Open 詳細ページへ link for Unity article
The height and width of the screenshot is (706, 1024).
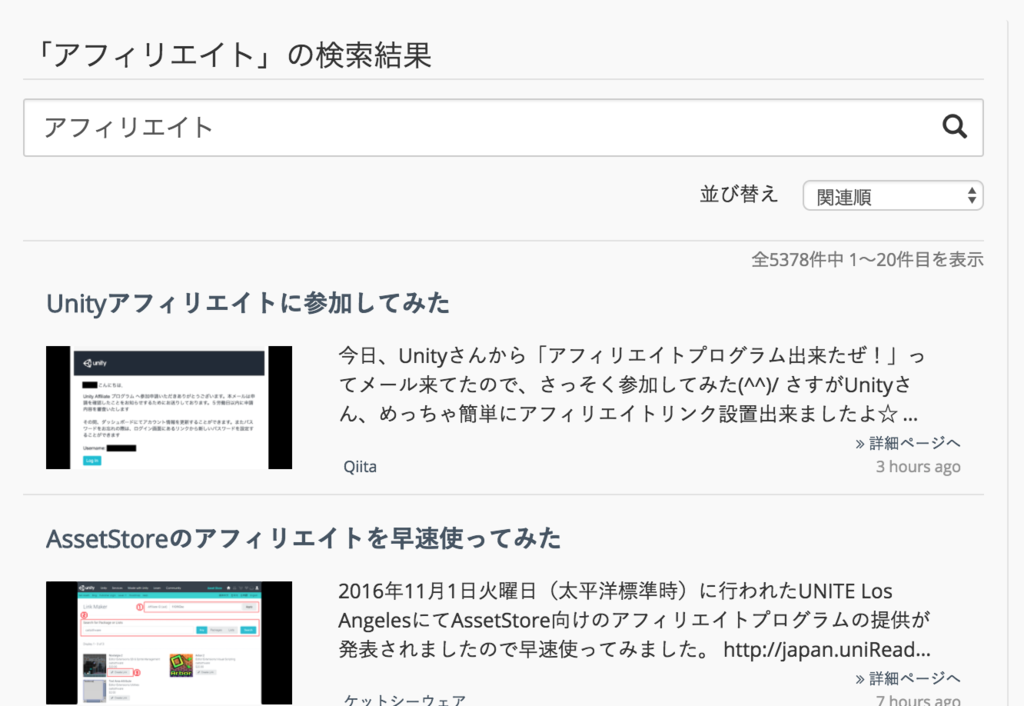pos(908,443)
